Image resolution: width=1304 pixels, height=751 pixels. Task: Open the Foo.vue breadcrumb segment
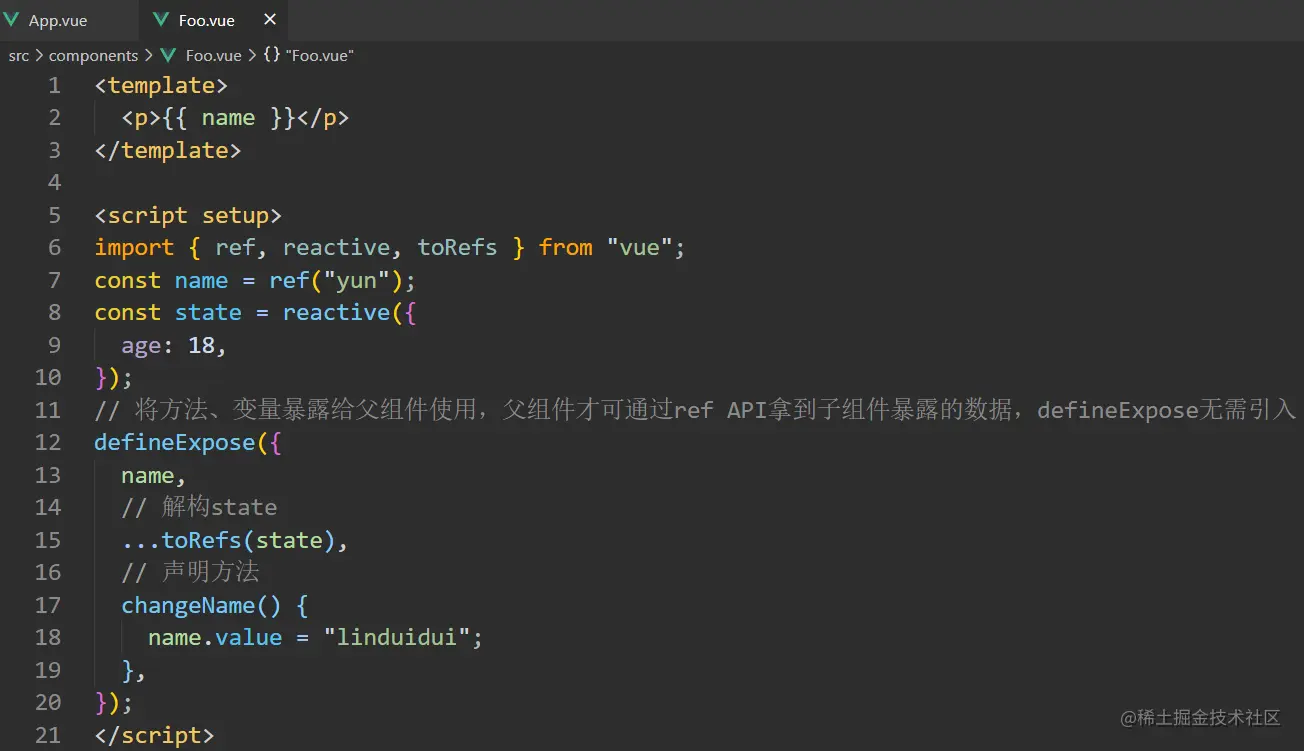tap(213, 56)
